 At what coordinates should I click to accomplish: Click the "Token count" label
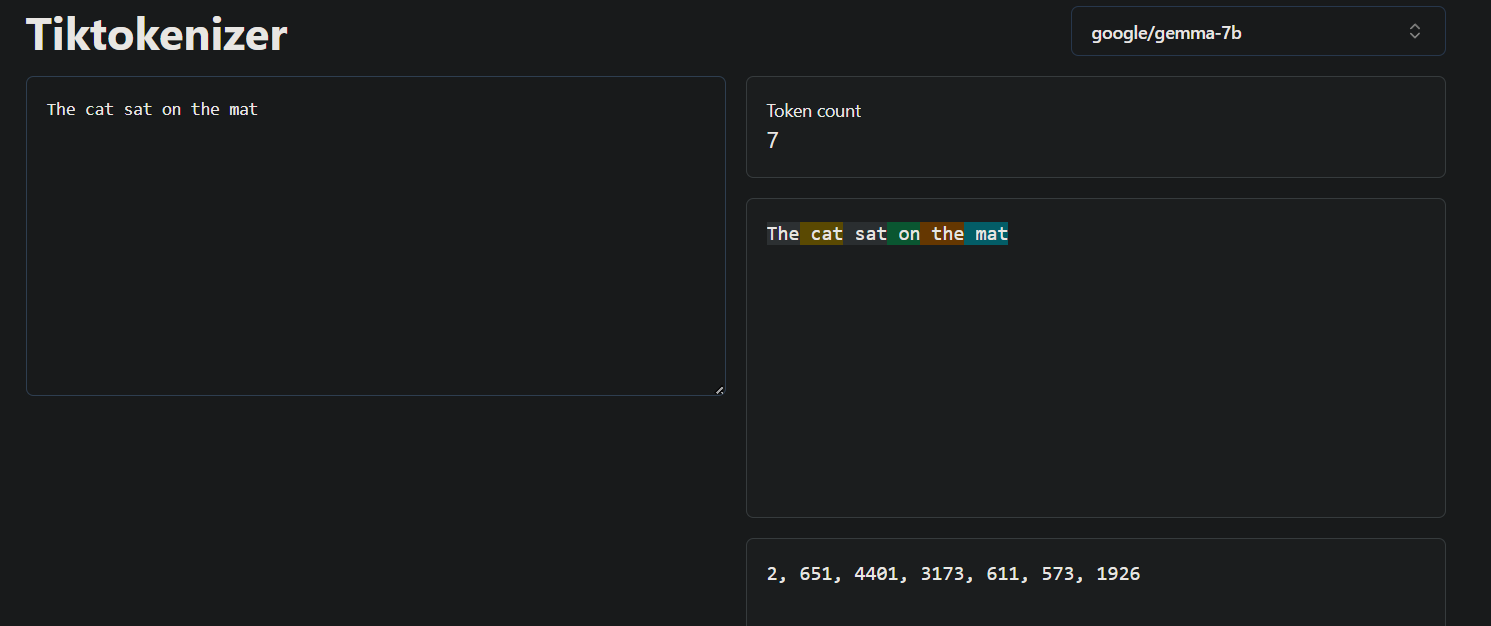point(814,111)
